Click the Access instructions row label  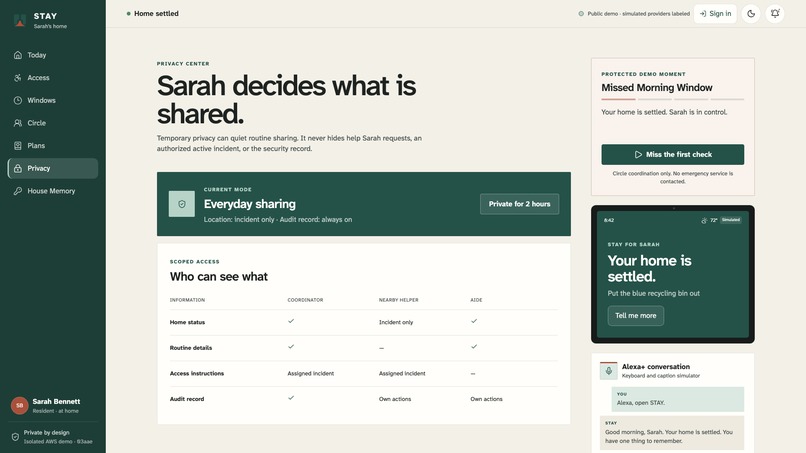pos(197,373)
